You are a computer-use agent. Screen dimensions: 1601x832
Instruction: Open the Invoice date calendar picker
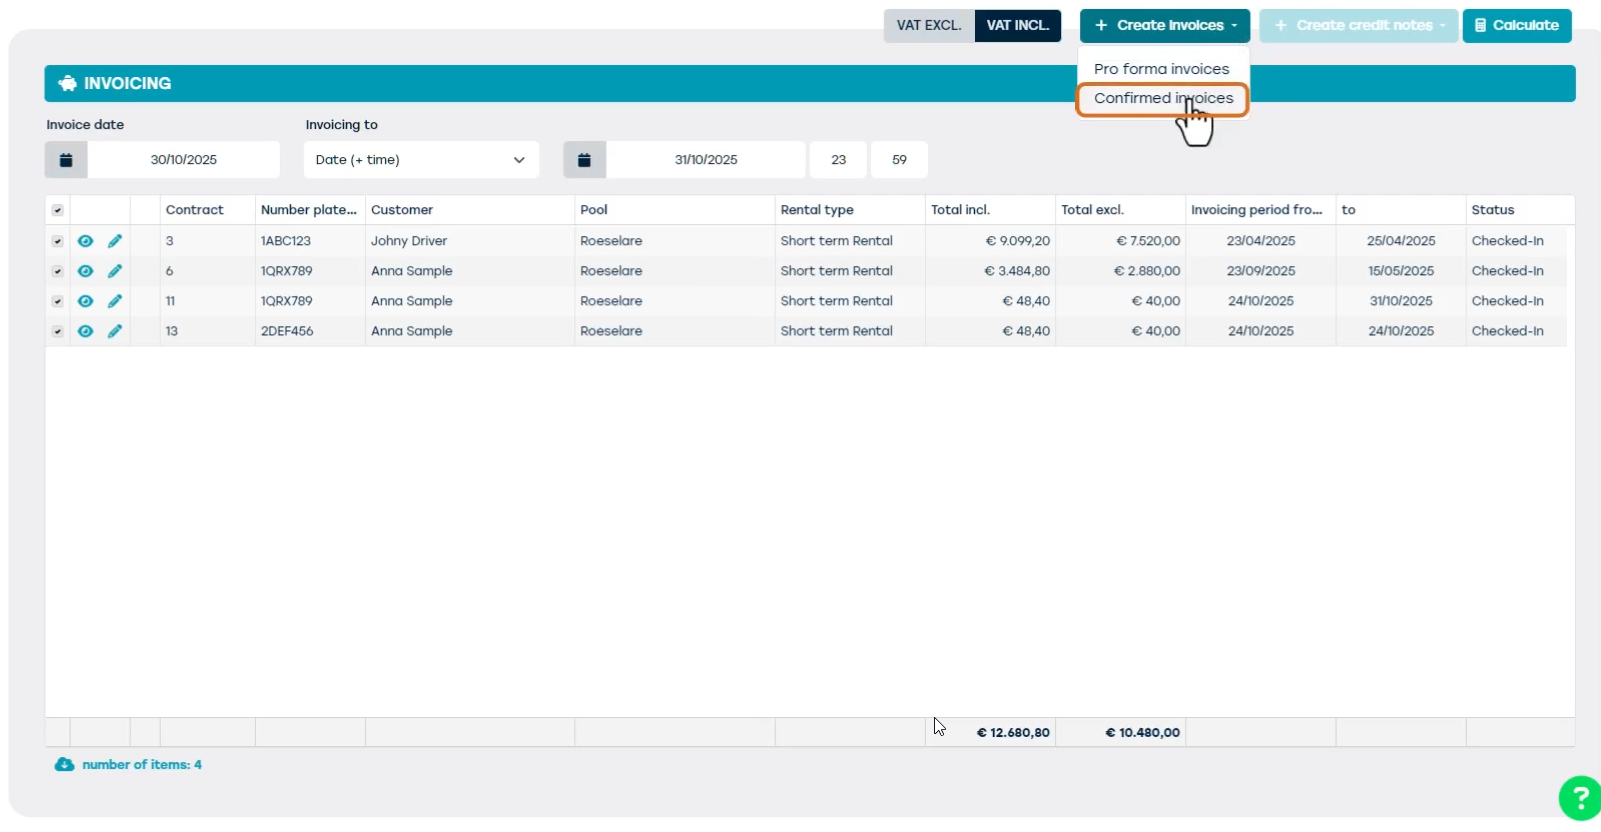pyautogui.click(x=66, y=160)
